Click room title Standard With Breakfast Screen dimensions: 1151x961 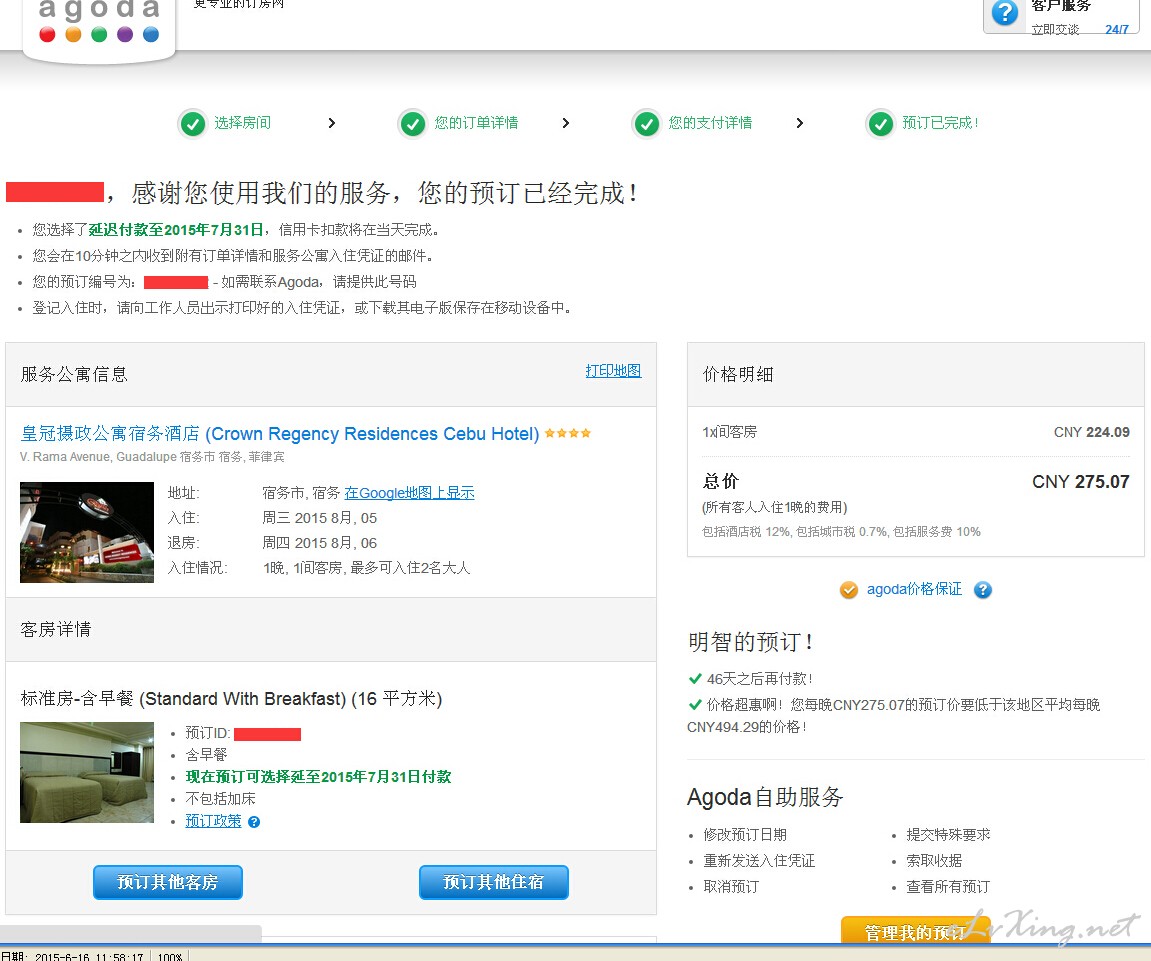pos(231,698)
